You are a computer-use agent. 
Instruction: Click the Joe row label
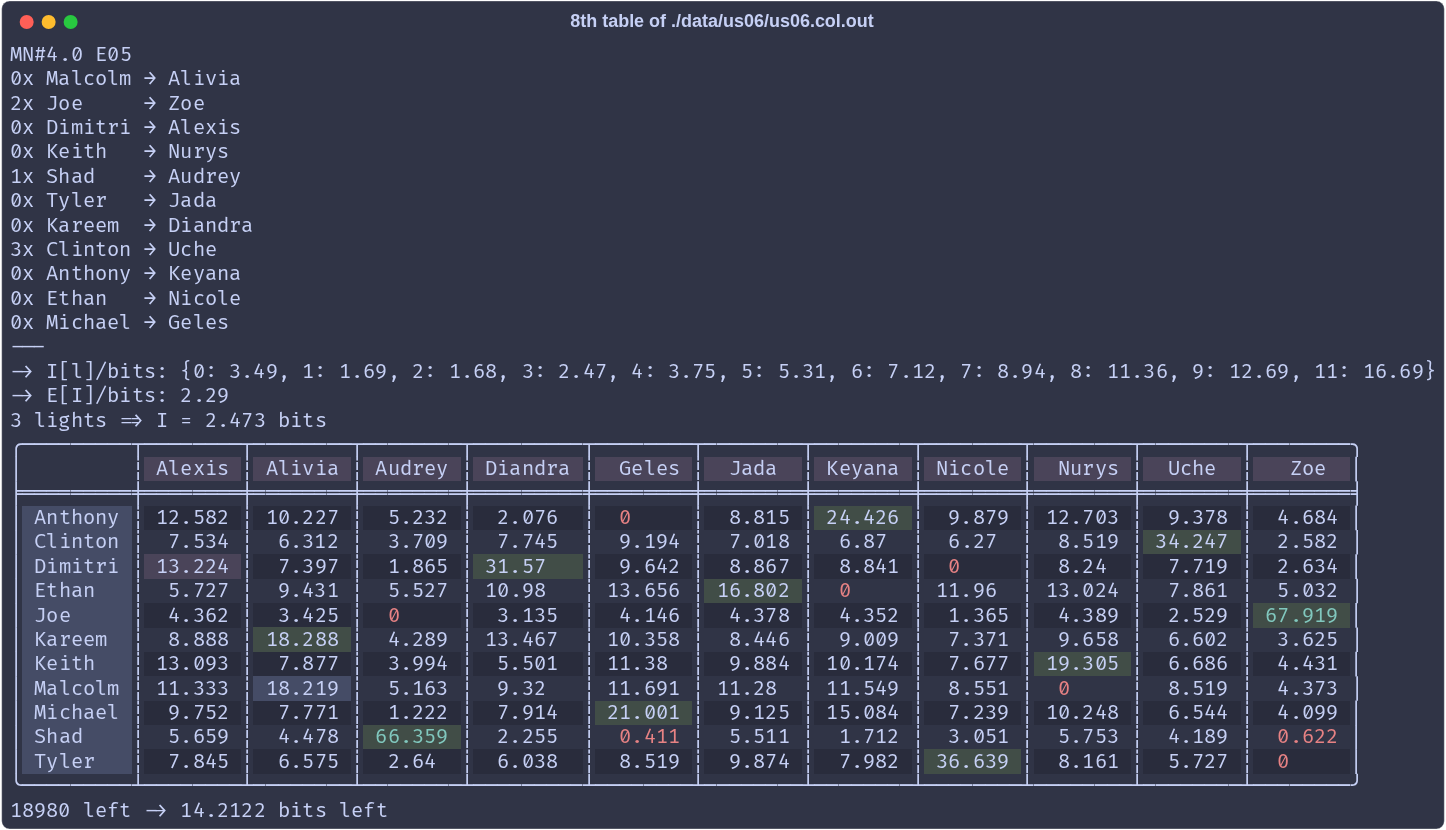pyautogui.click(x=77, y=615)
